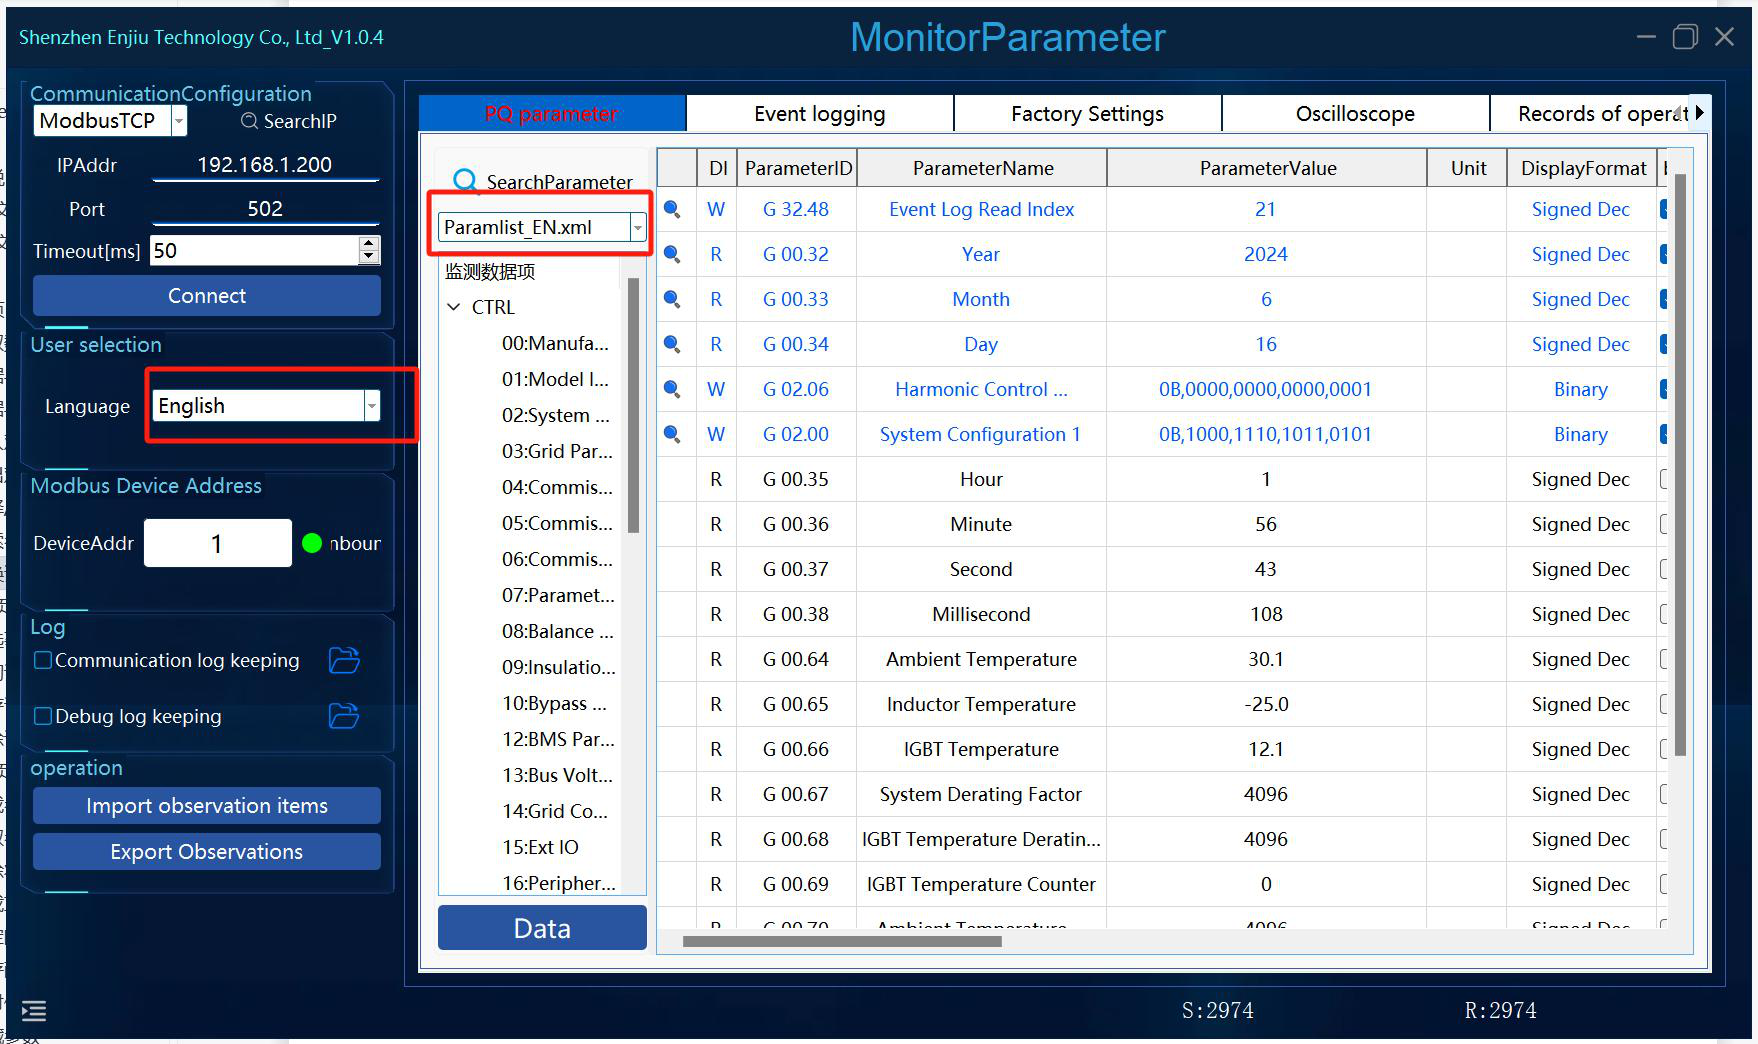Click the Connect button

click(207, 296)
